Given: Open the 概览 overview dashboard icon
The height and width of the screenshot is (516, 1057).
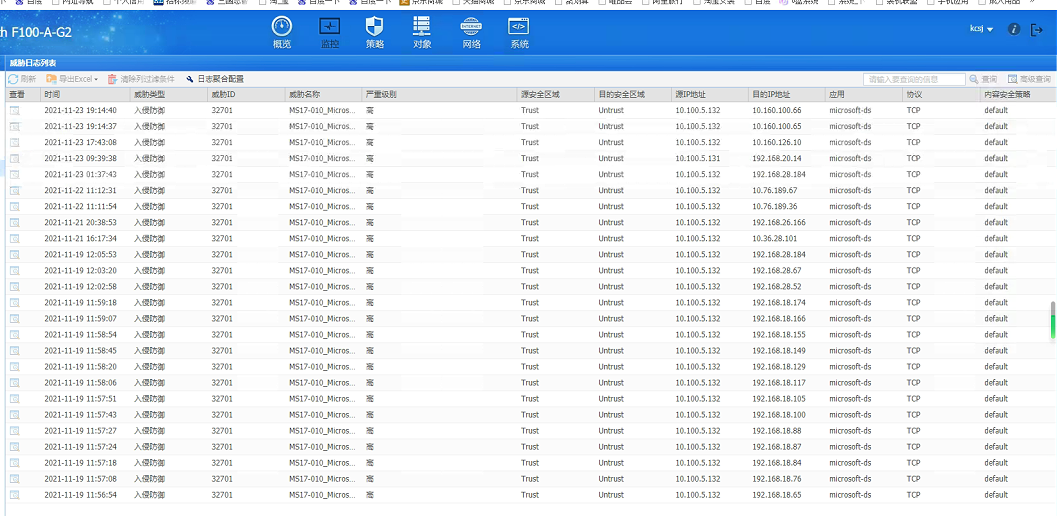Looking at the screenshot, I should (282, 28).
